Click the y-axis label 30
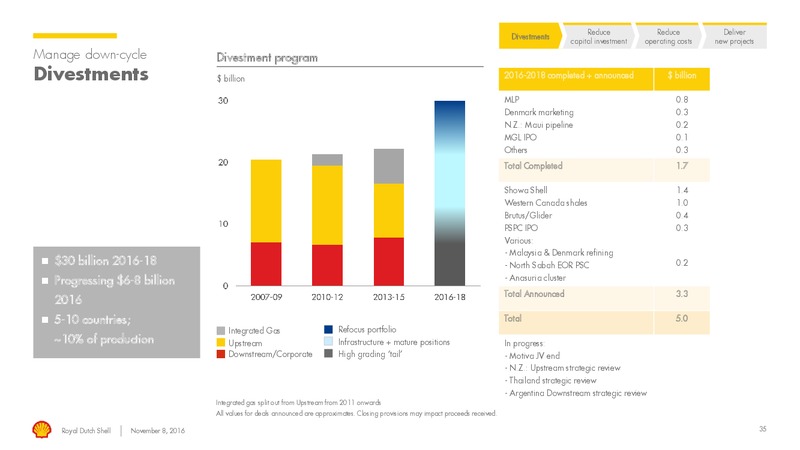 coord(223,101)
